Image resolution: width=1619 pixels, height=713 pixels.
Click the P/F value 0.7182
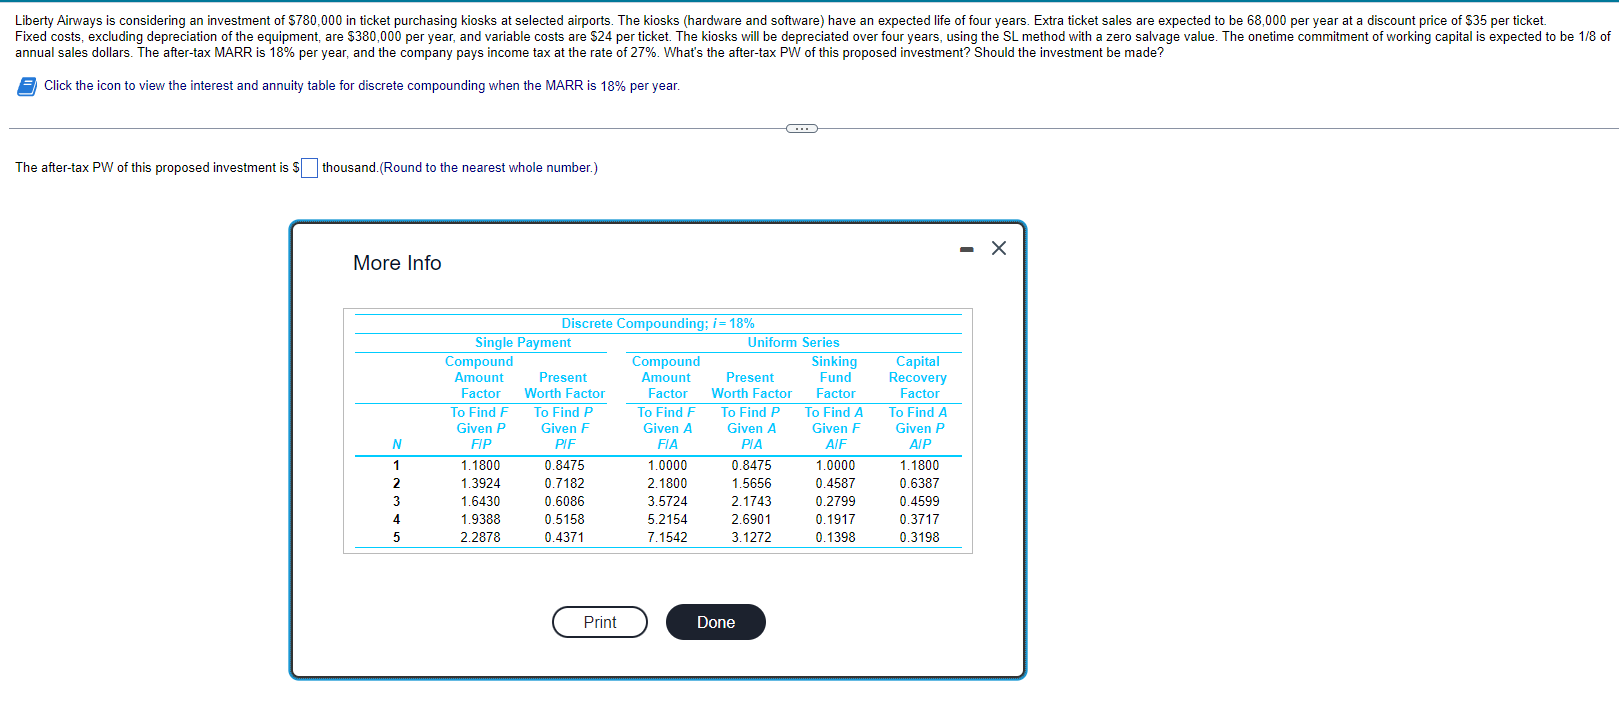tap(565, 483)
